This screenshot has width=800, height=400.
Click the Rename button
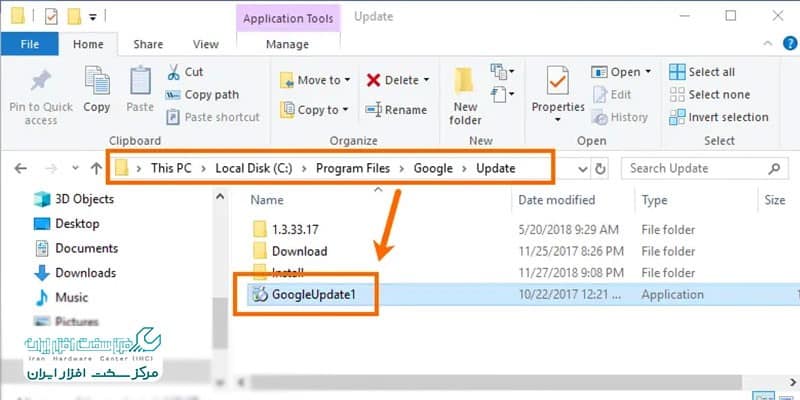396,110
